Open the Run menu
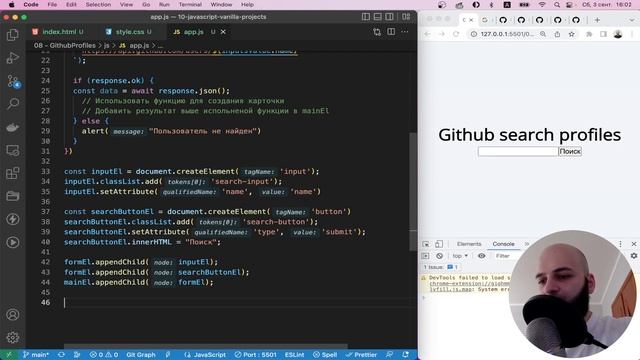Viewport: 640px width, 360px height. [x=164, y=4]
